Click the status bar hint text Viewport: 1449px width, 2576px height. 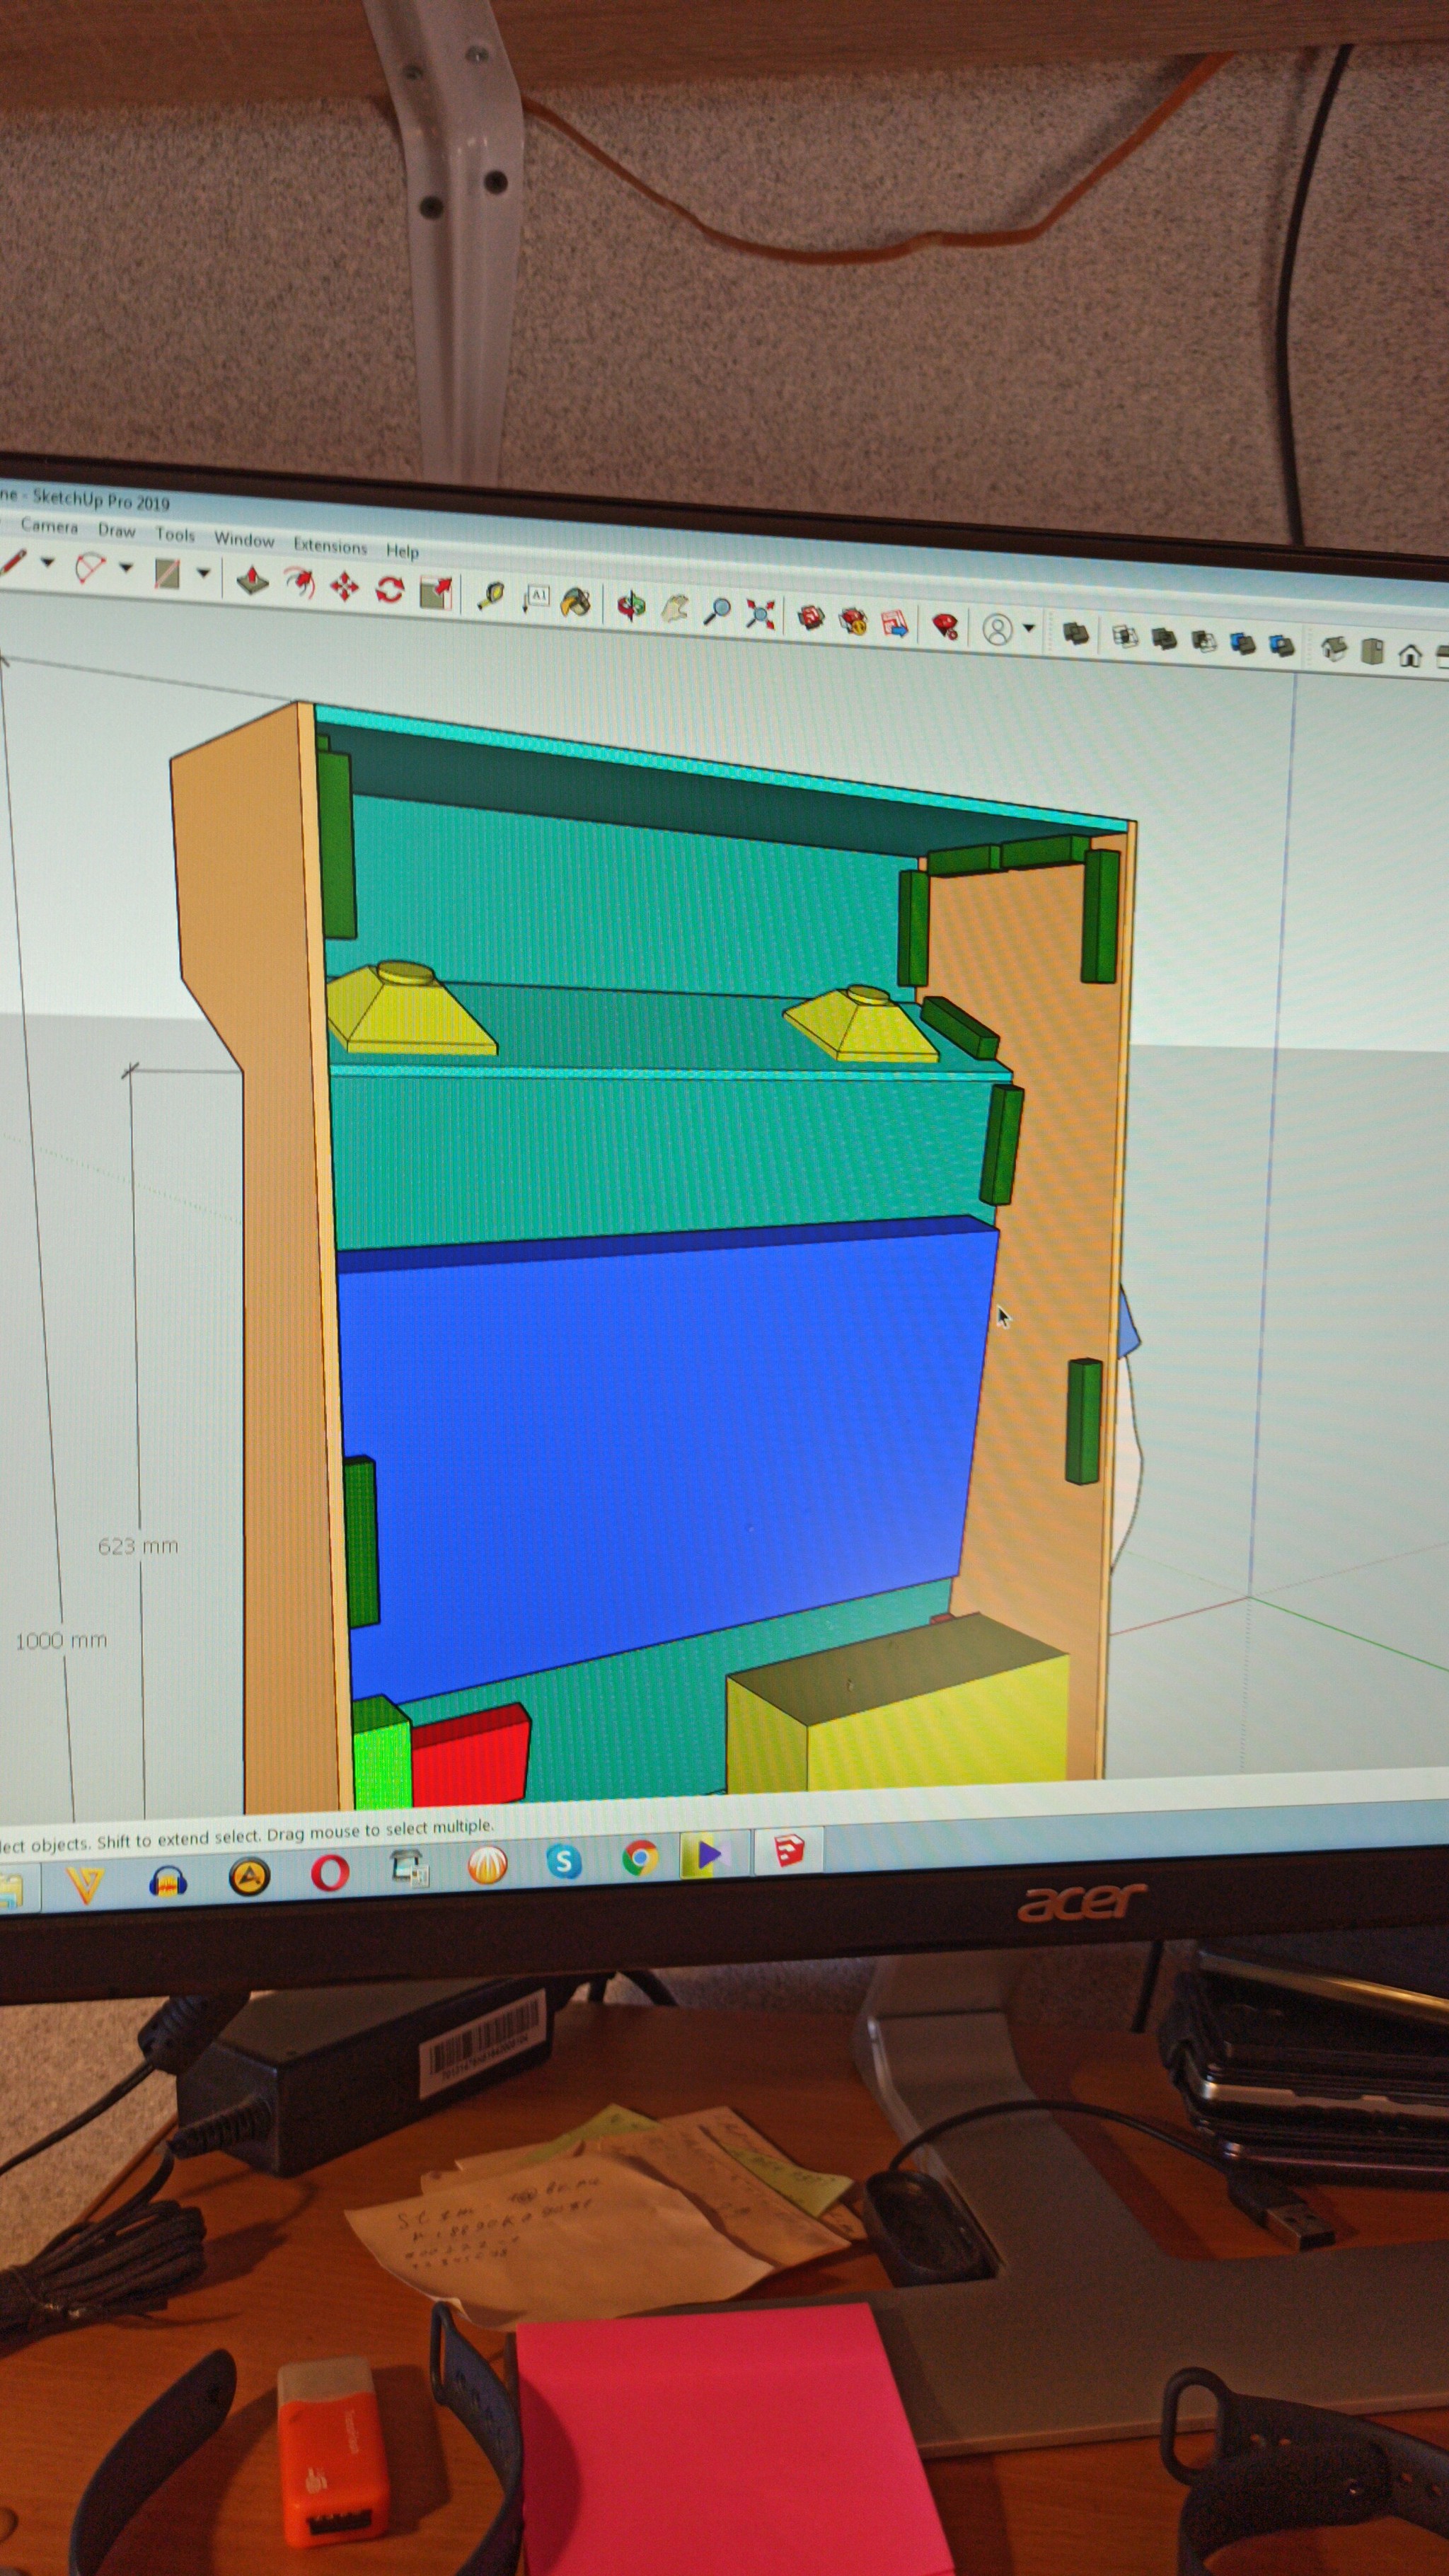[x=247, y=1836]
